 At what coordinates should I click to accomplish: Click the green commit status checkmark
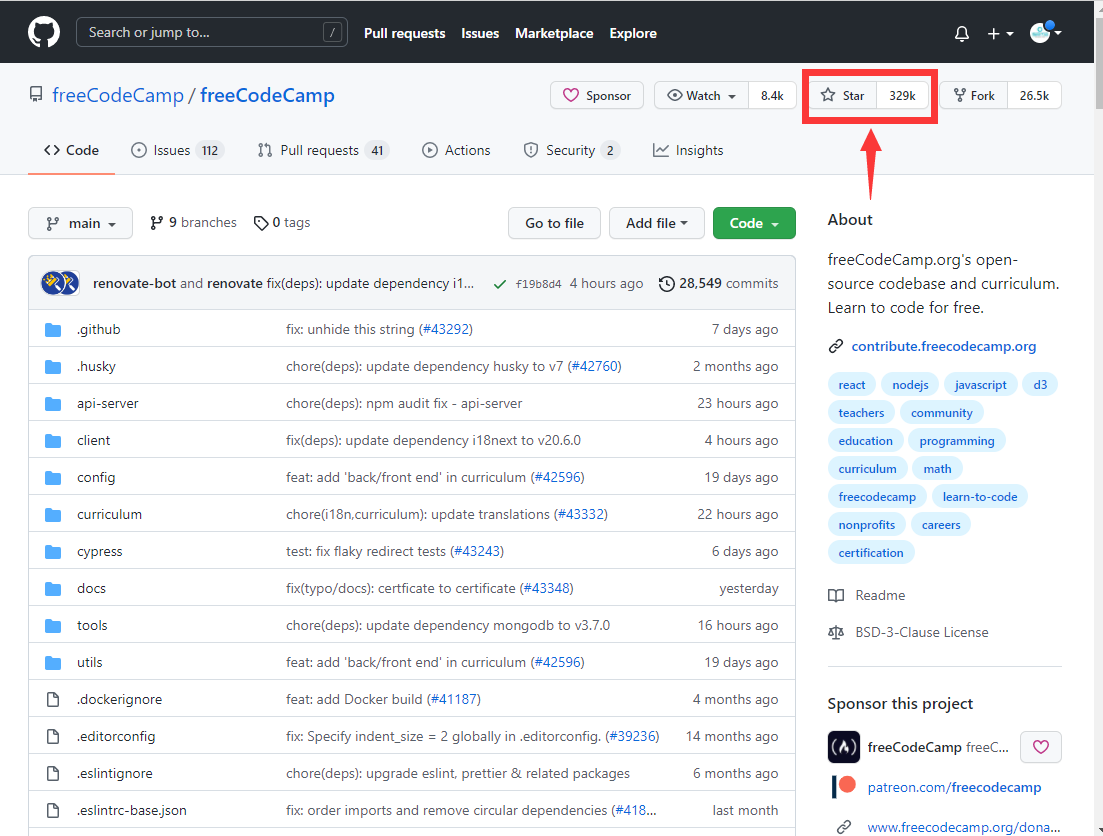click(499, 284)
